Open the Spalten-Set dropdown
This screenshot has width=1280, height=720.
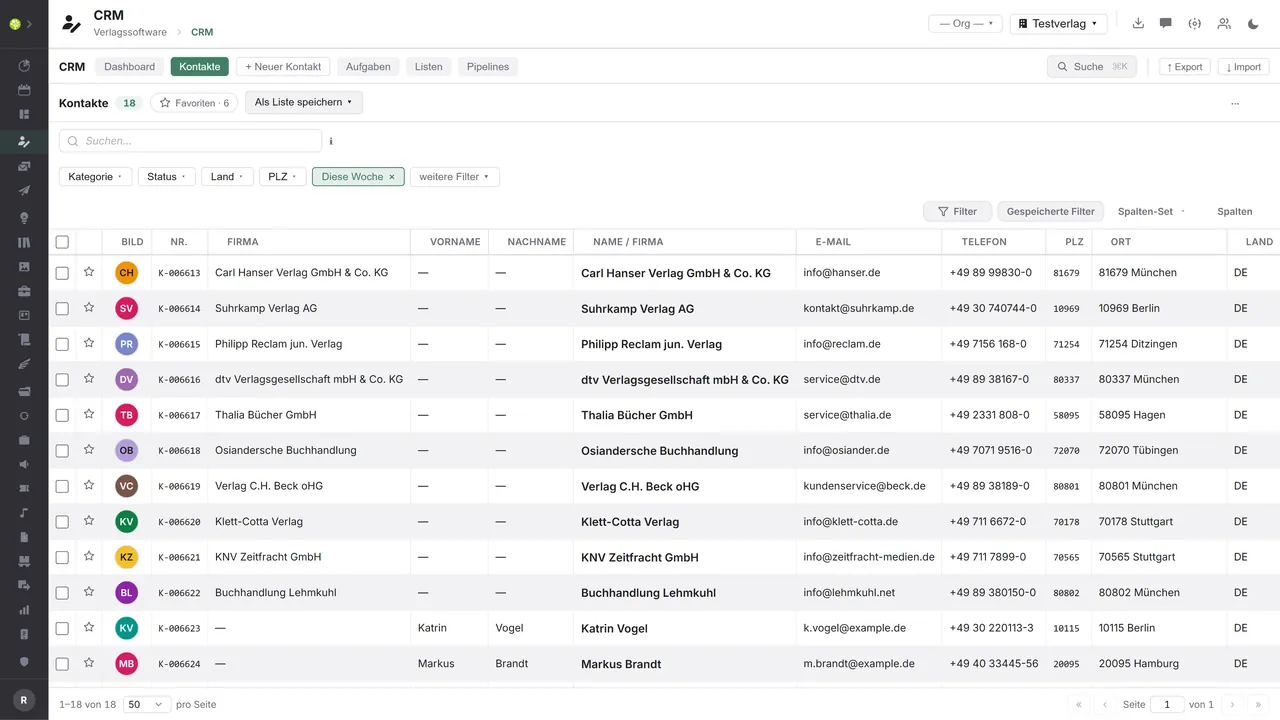1151,211
